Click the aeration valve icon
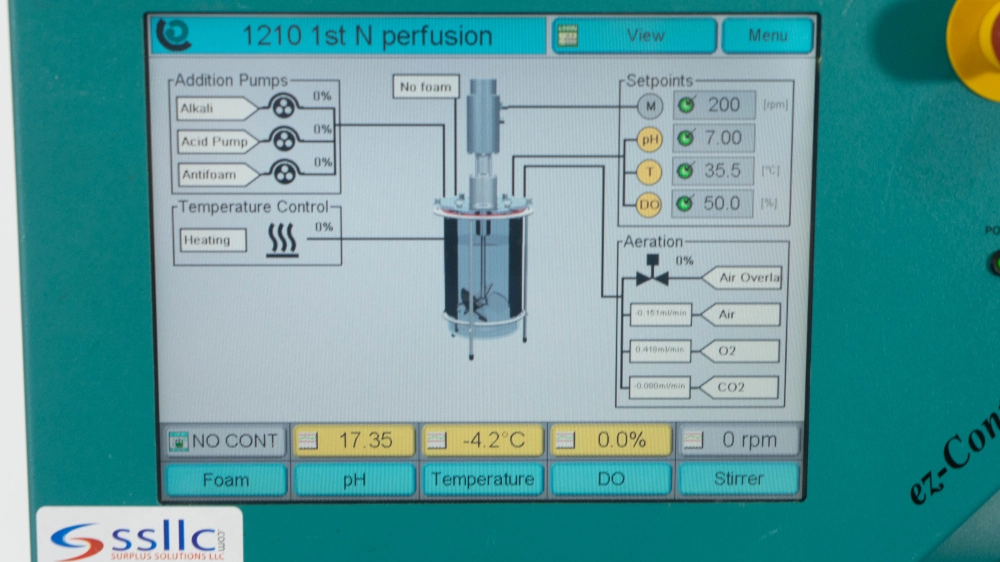 click(x=652, y=273)
